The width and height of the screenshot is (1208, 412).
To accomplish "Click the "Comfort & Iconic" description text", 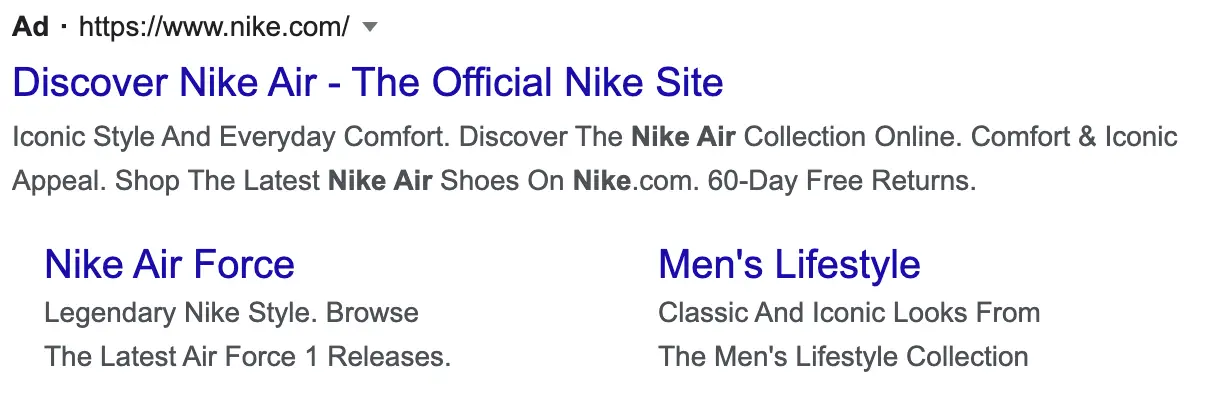I will click(x=1075, y=137).
